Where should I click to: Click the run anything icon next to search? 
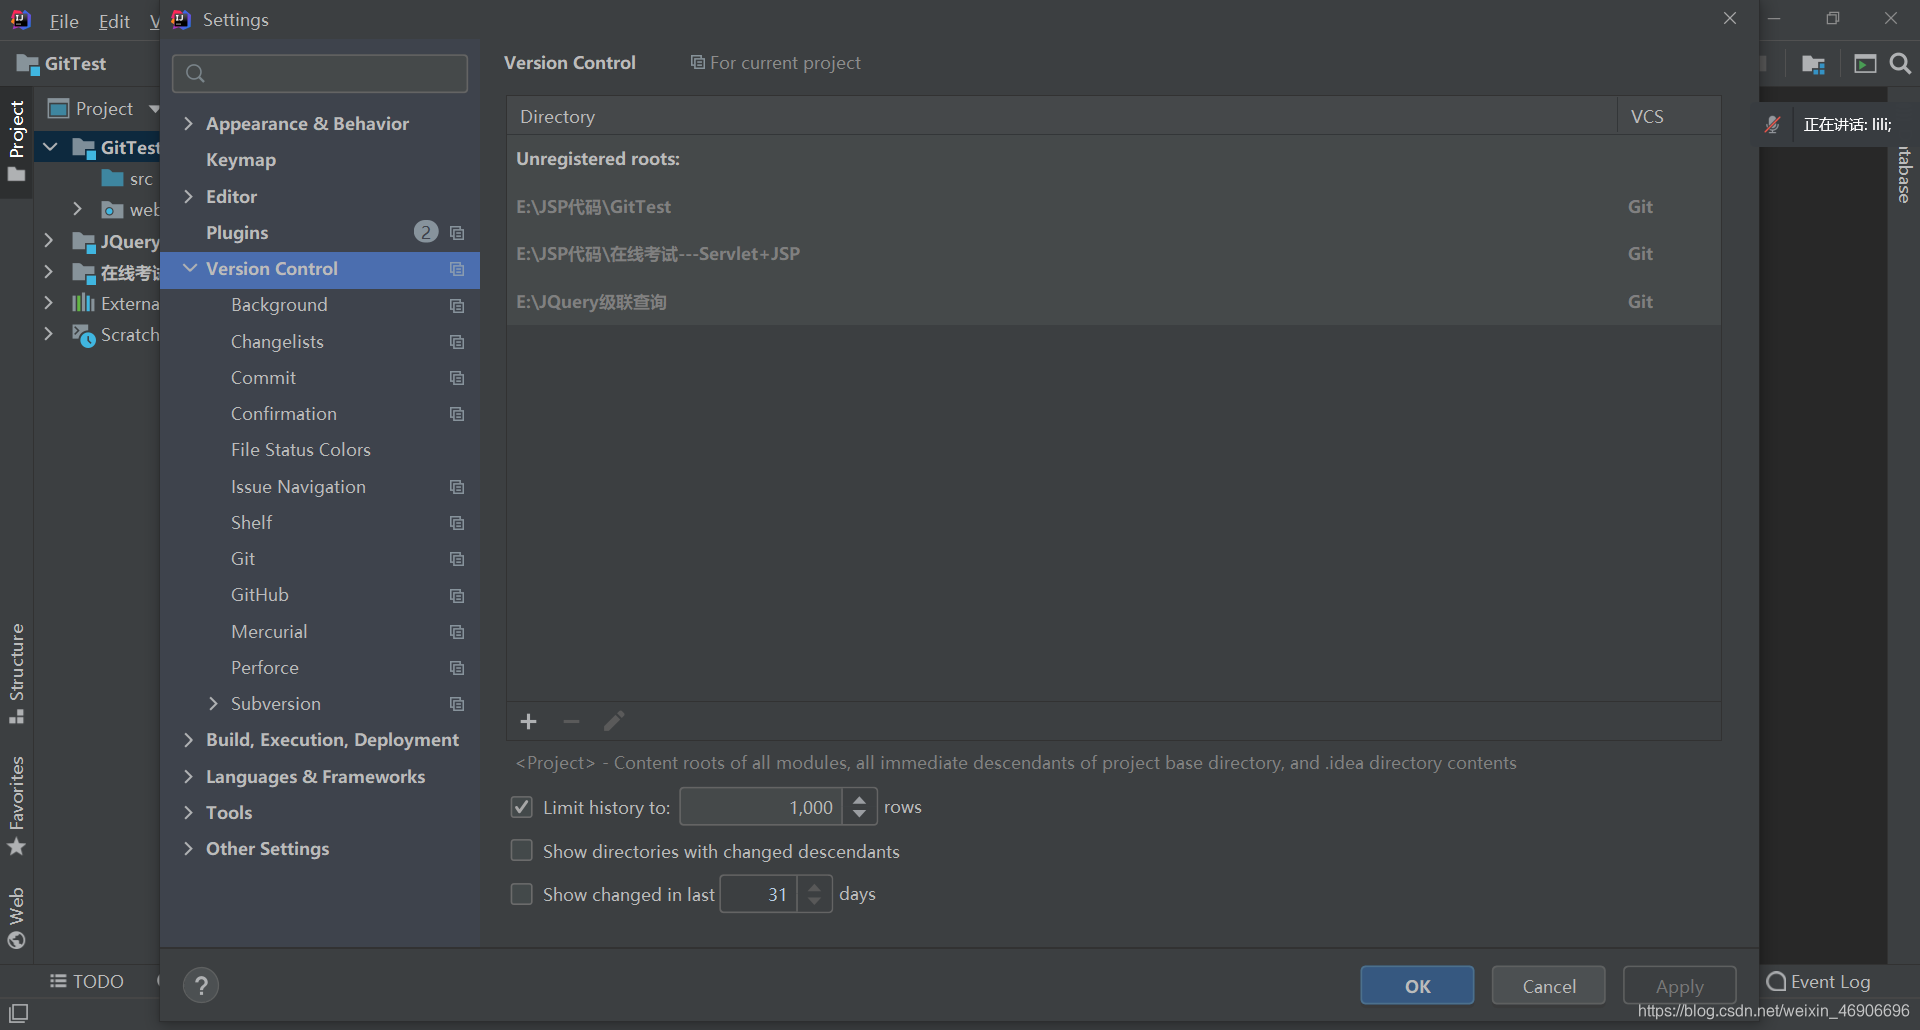pyautogui.click(x=1865, y=64)
